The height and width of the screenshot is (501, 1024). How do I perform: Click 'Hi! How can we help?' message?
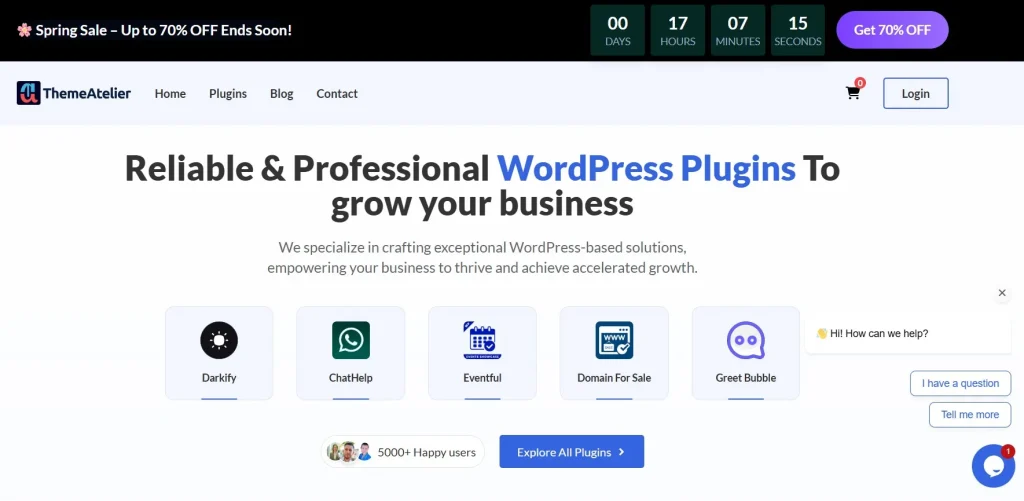tap(908, 333)
